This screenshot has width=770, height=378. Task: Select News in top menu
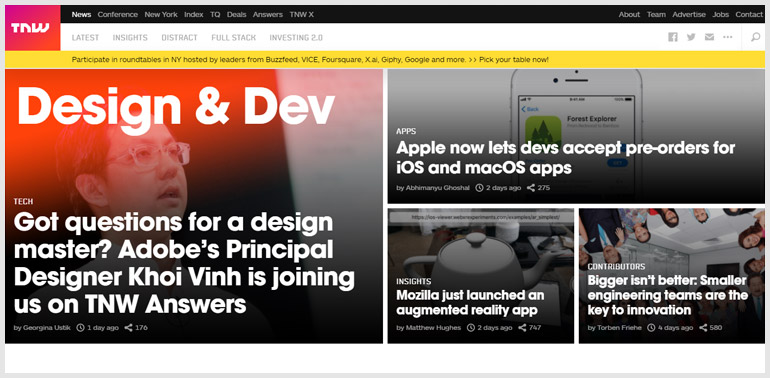82,14
